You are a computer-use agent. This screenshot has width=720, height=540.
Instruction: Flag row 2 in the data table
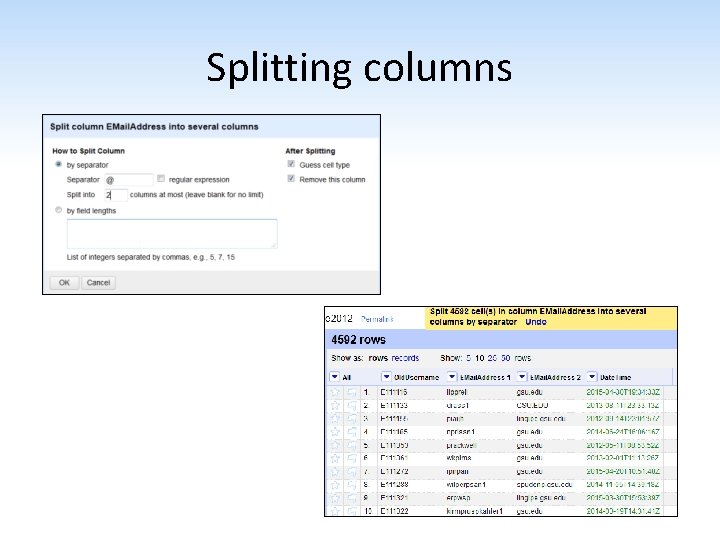pos(352,405)
